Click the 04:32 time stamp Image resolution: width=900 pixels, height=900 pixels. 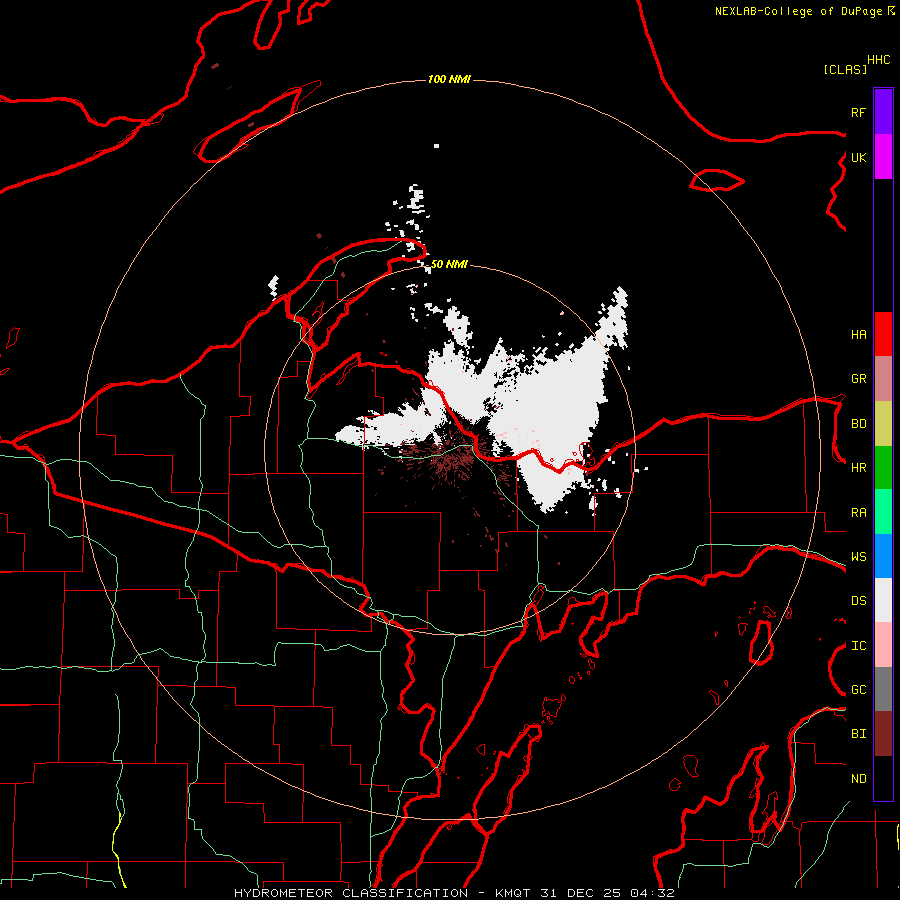(652, 893)
